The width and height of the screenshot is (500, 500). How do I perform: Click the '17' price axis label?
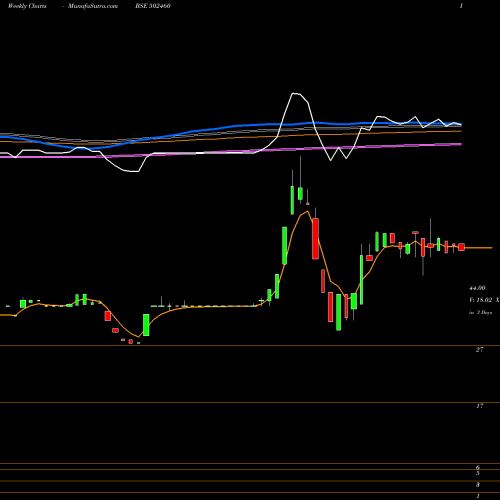point(479,406)
